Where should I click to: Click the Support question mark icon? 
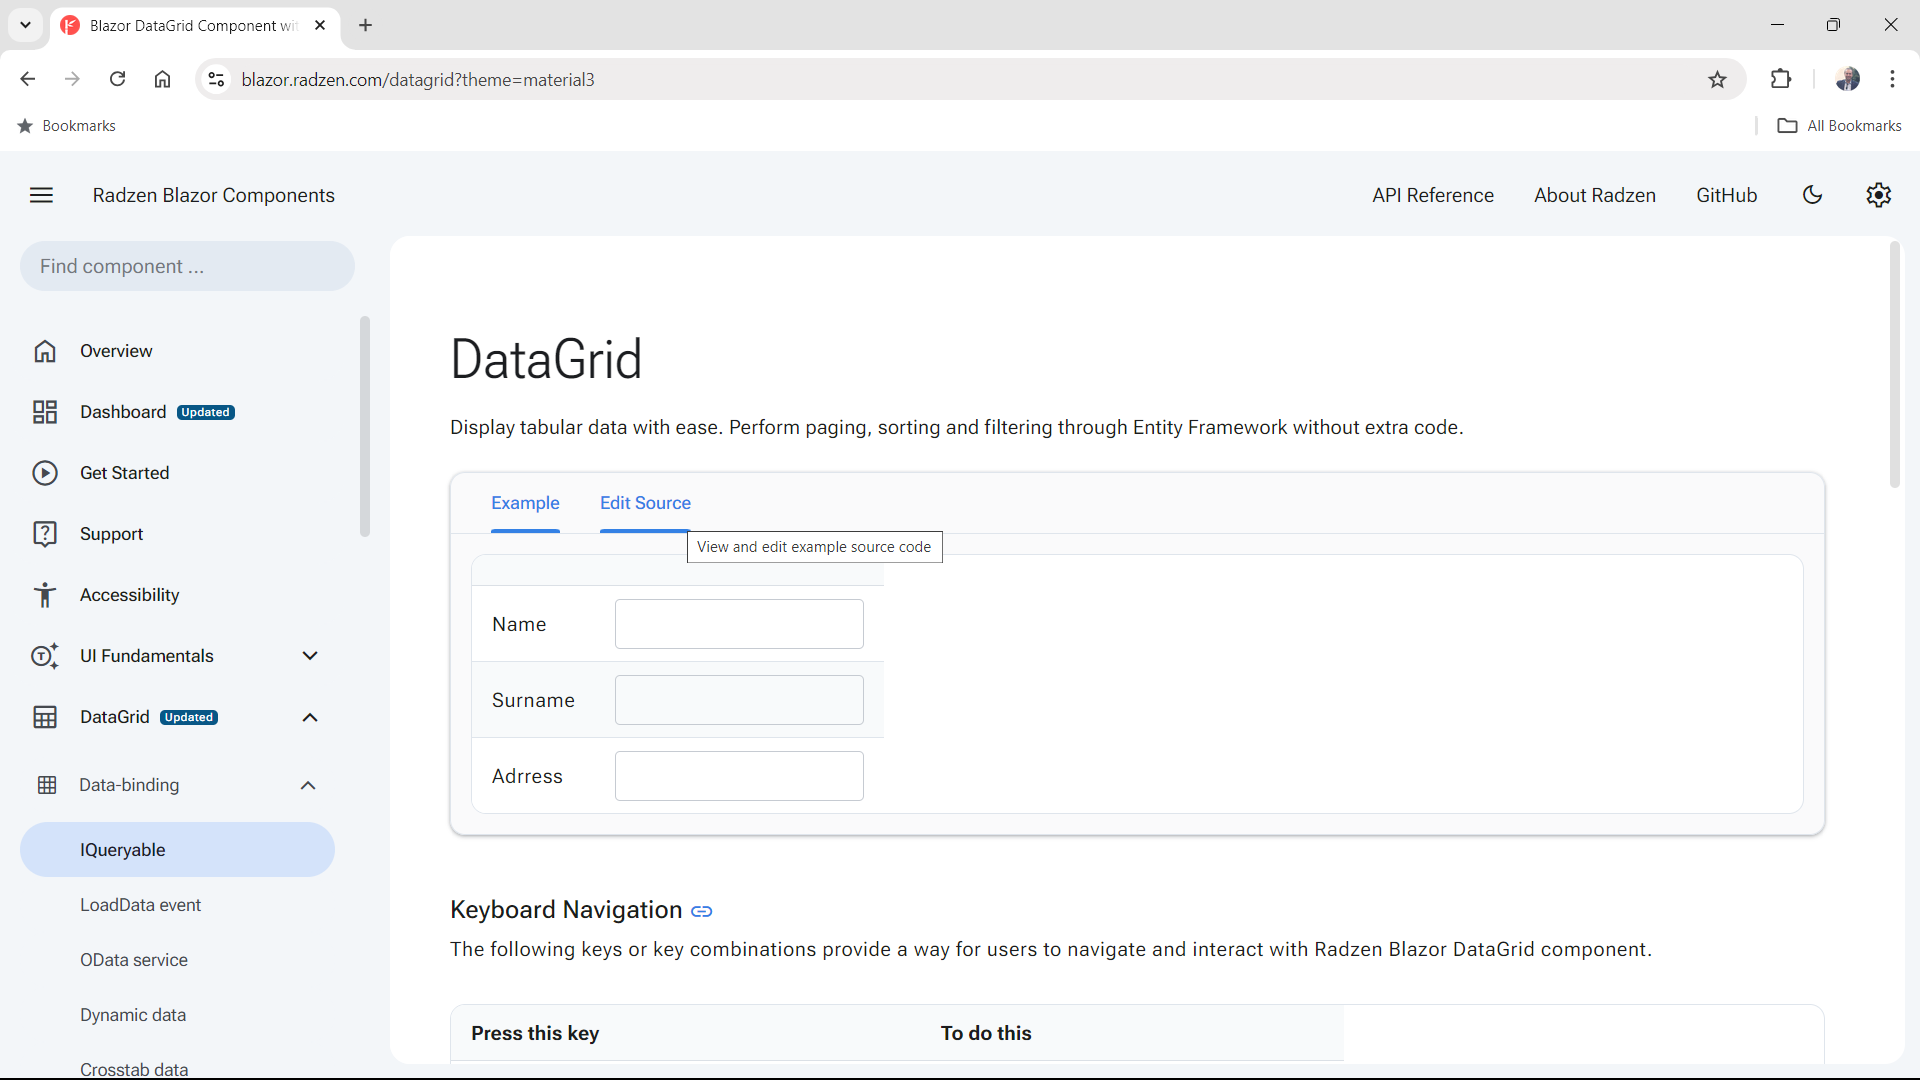tap(45, 534)
